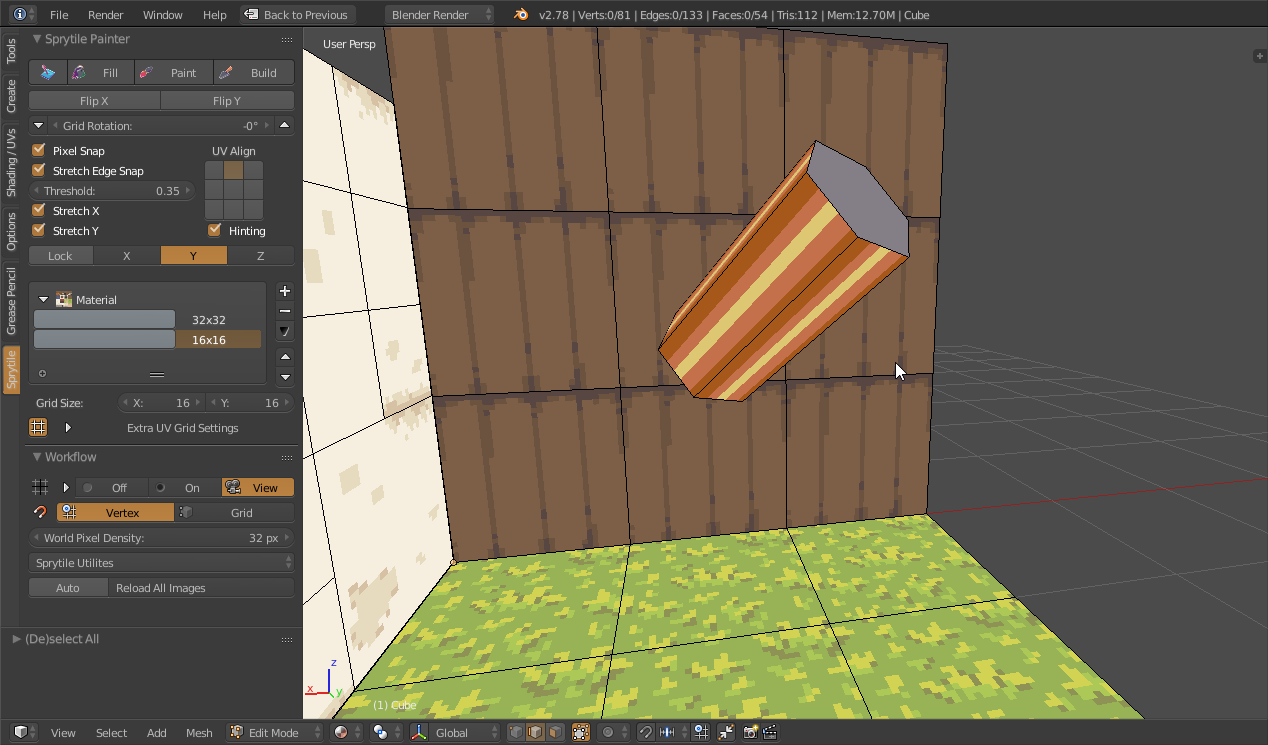Image resolution: width=1268 pixels, height=745 pixels.
Task: Click the OpenGL render image camera icon
Action: pos(750,733)
